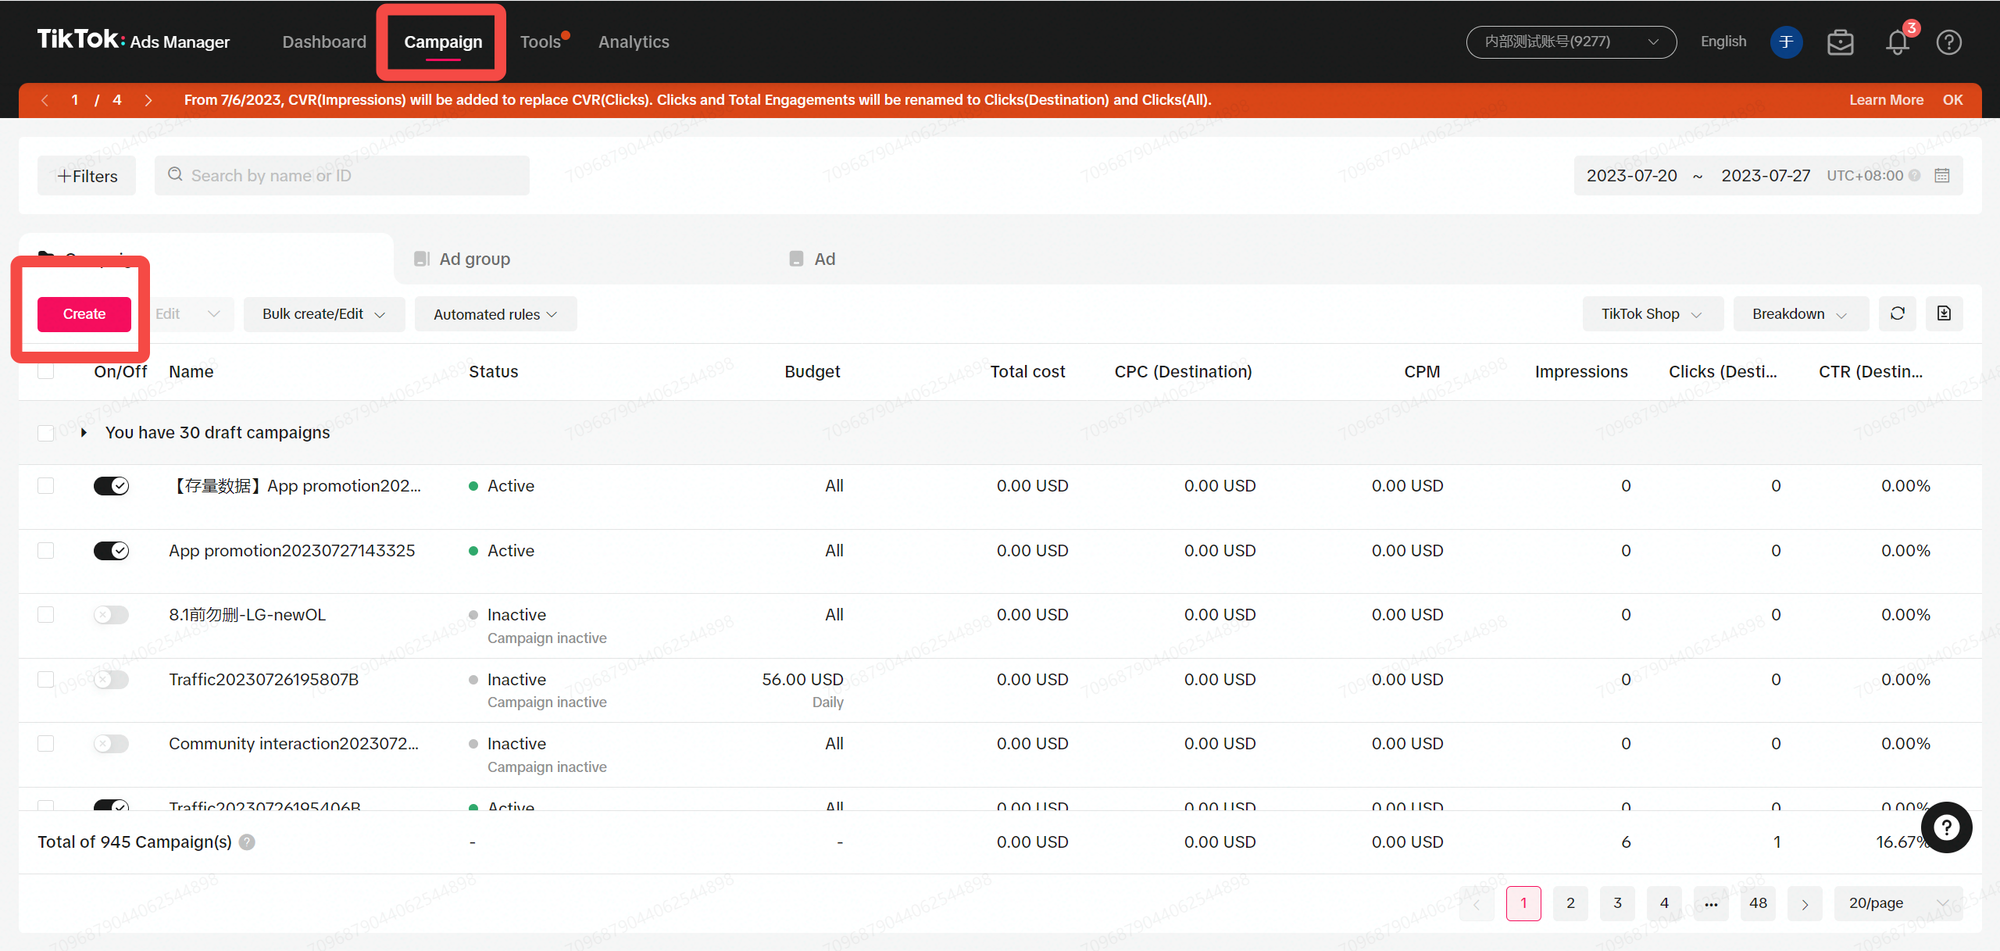Click the export report icon
The image size is (2000, 951).
click(x=1943, y=314)
